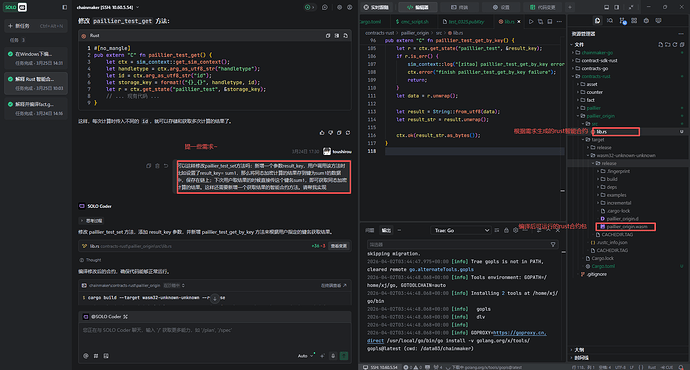Switch to the 设置 settings tab
The width and height of the screenshot is (690, 370).
coord(501,7)
